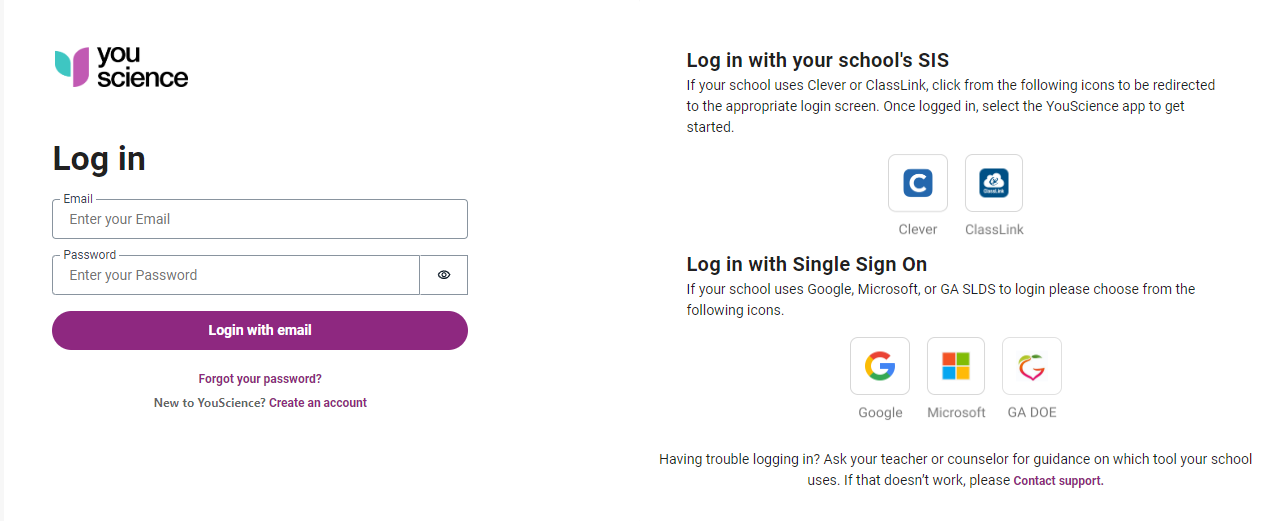Follow the Create an account link
This screenshot has height=521, width=1272.
(318, 403)
